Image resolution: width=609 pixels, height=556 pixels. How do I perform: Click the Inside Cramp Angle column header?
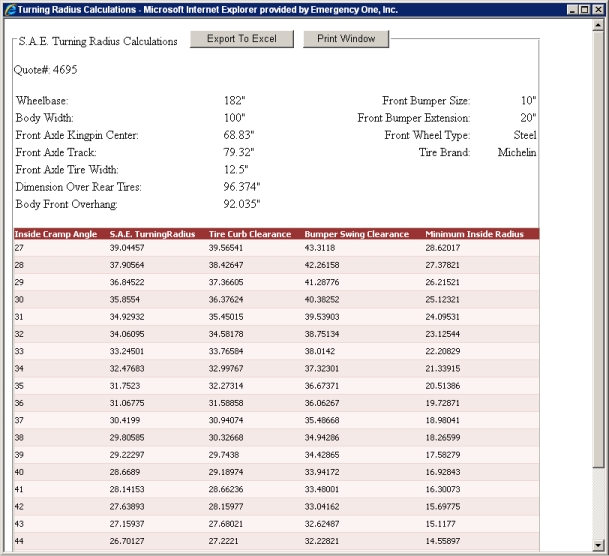(x=56, y=234)
